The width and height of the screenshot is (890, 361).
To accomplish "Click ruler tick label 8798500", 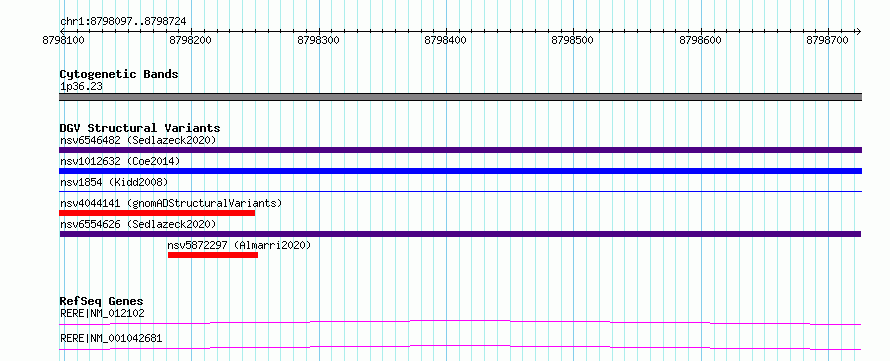I will click(x=573, y=40).
